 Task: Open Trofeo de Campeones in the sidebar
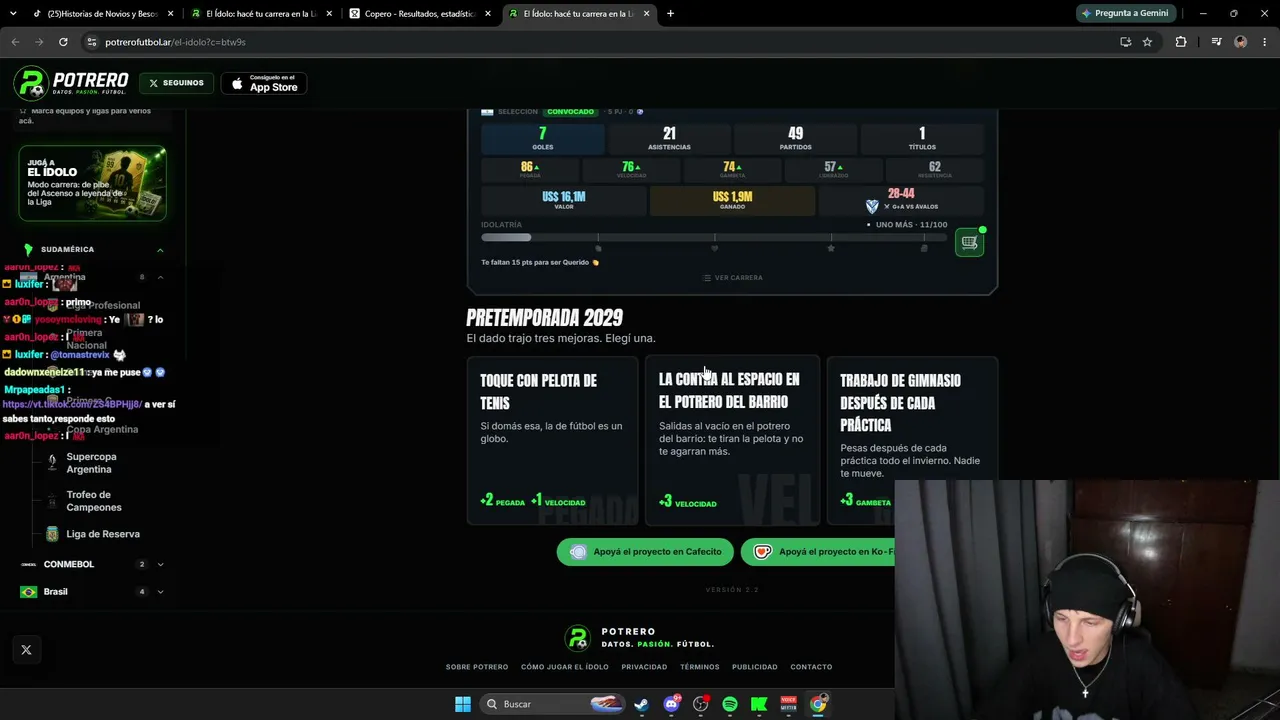(94, 501)
